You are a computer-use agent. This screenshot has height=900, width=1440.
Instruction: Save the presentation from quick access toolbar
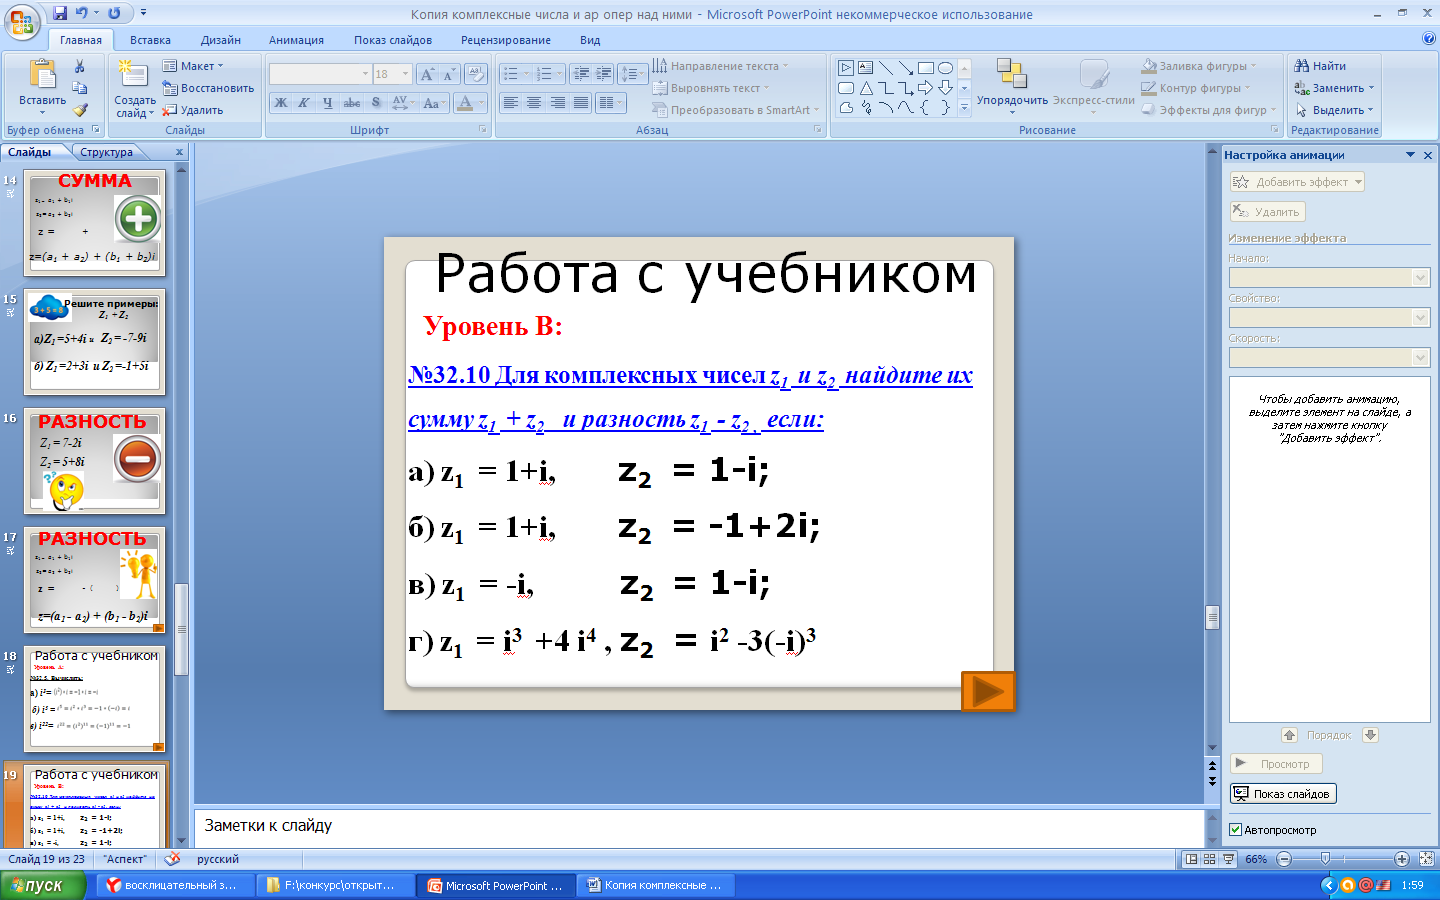(60, 13)
